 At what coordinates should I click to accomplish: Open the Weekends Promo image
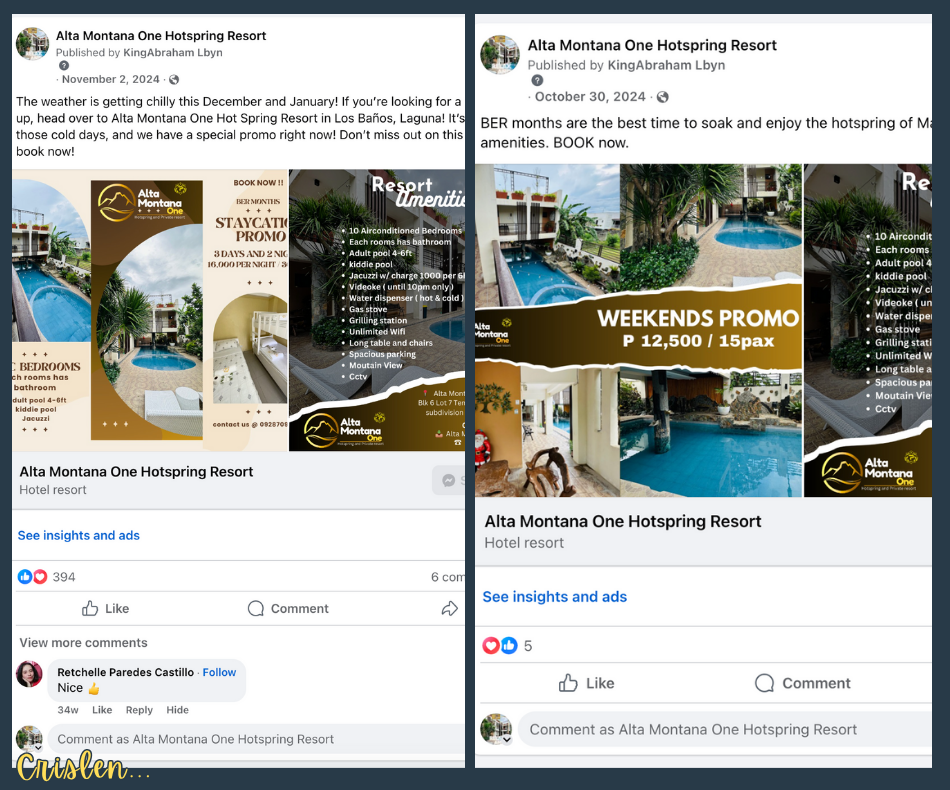pos(639,330)
